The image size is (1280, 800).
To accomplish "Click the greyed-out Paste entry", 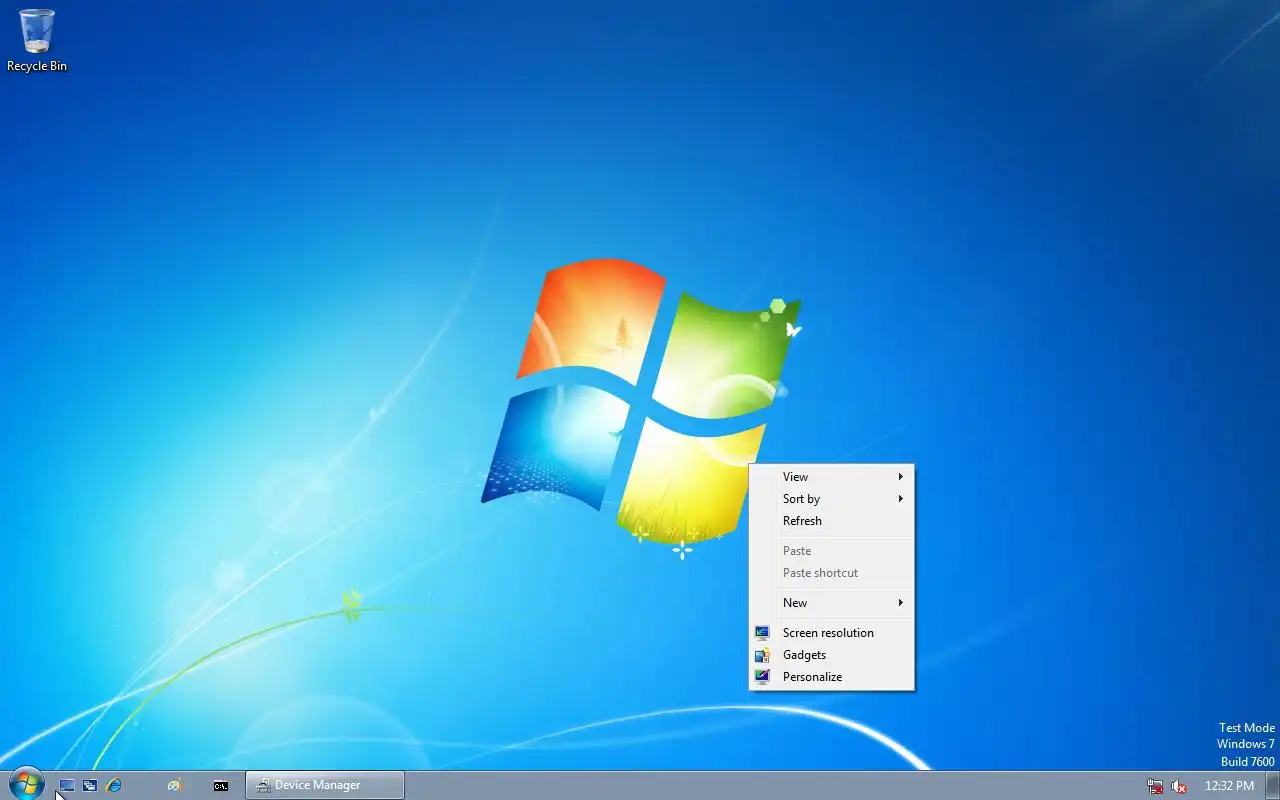I will 831,551.
